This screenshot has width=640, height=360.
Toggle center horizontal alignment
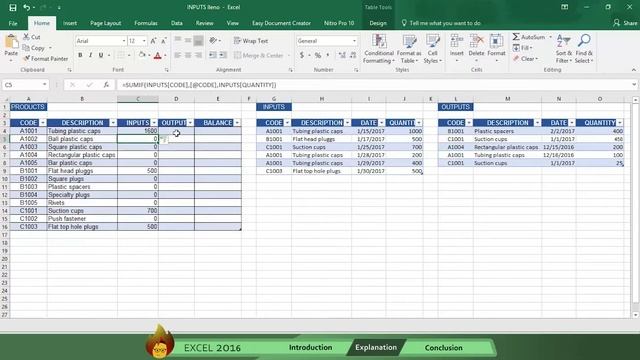188,55
